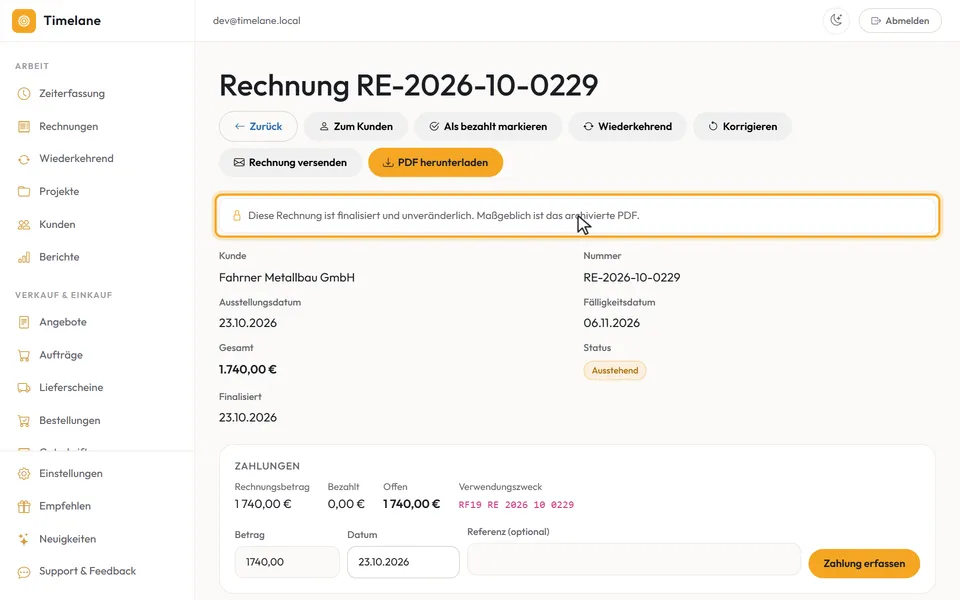Image resolution: width=960 pixels, height=600 pixels.
Task: Toggle dark mode moon icon
Action: pyautogui.click(x=836, y=21)
